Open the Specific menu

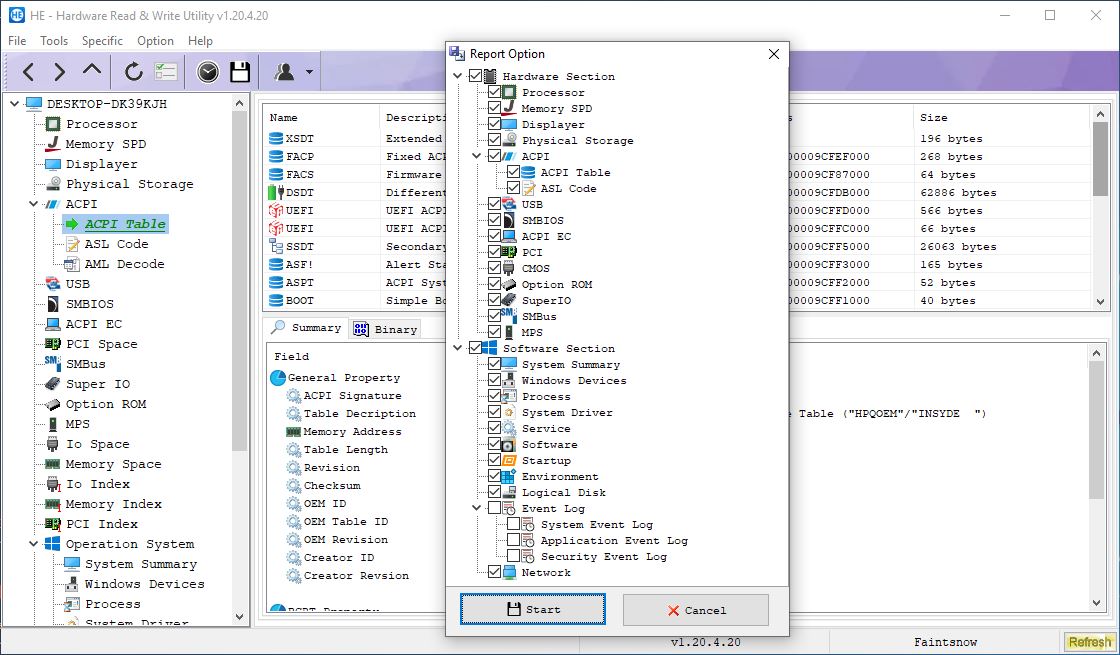[x=102, y=41]
